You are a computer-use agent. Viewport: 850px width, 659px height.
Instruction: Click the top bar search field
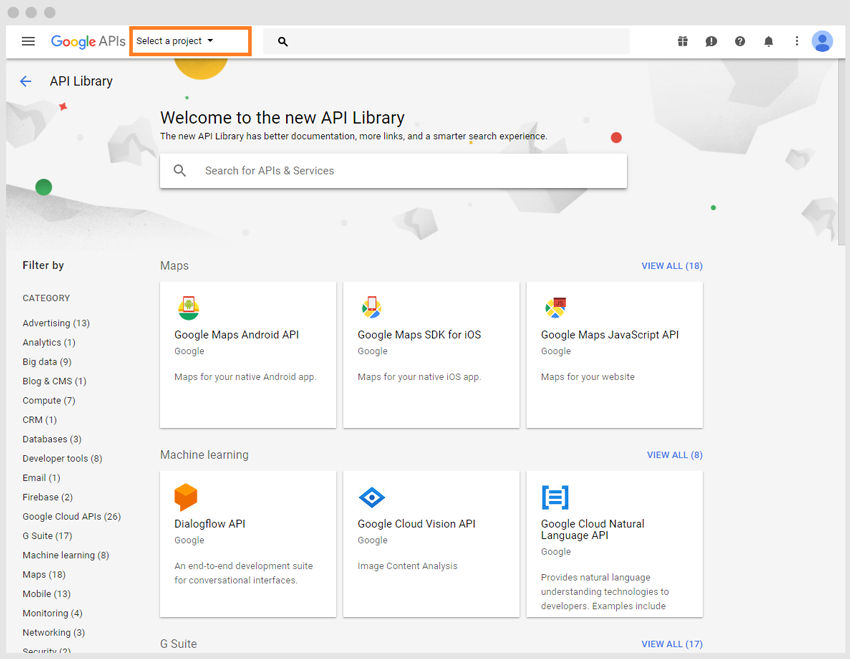tap(446, 41)
